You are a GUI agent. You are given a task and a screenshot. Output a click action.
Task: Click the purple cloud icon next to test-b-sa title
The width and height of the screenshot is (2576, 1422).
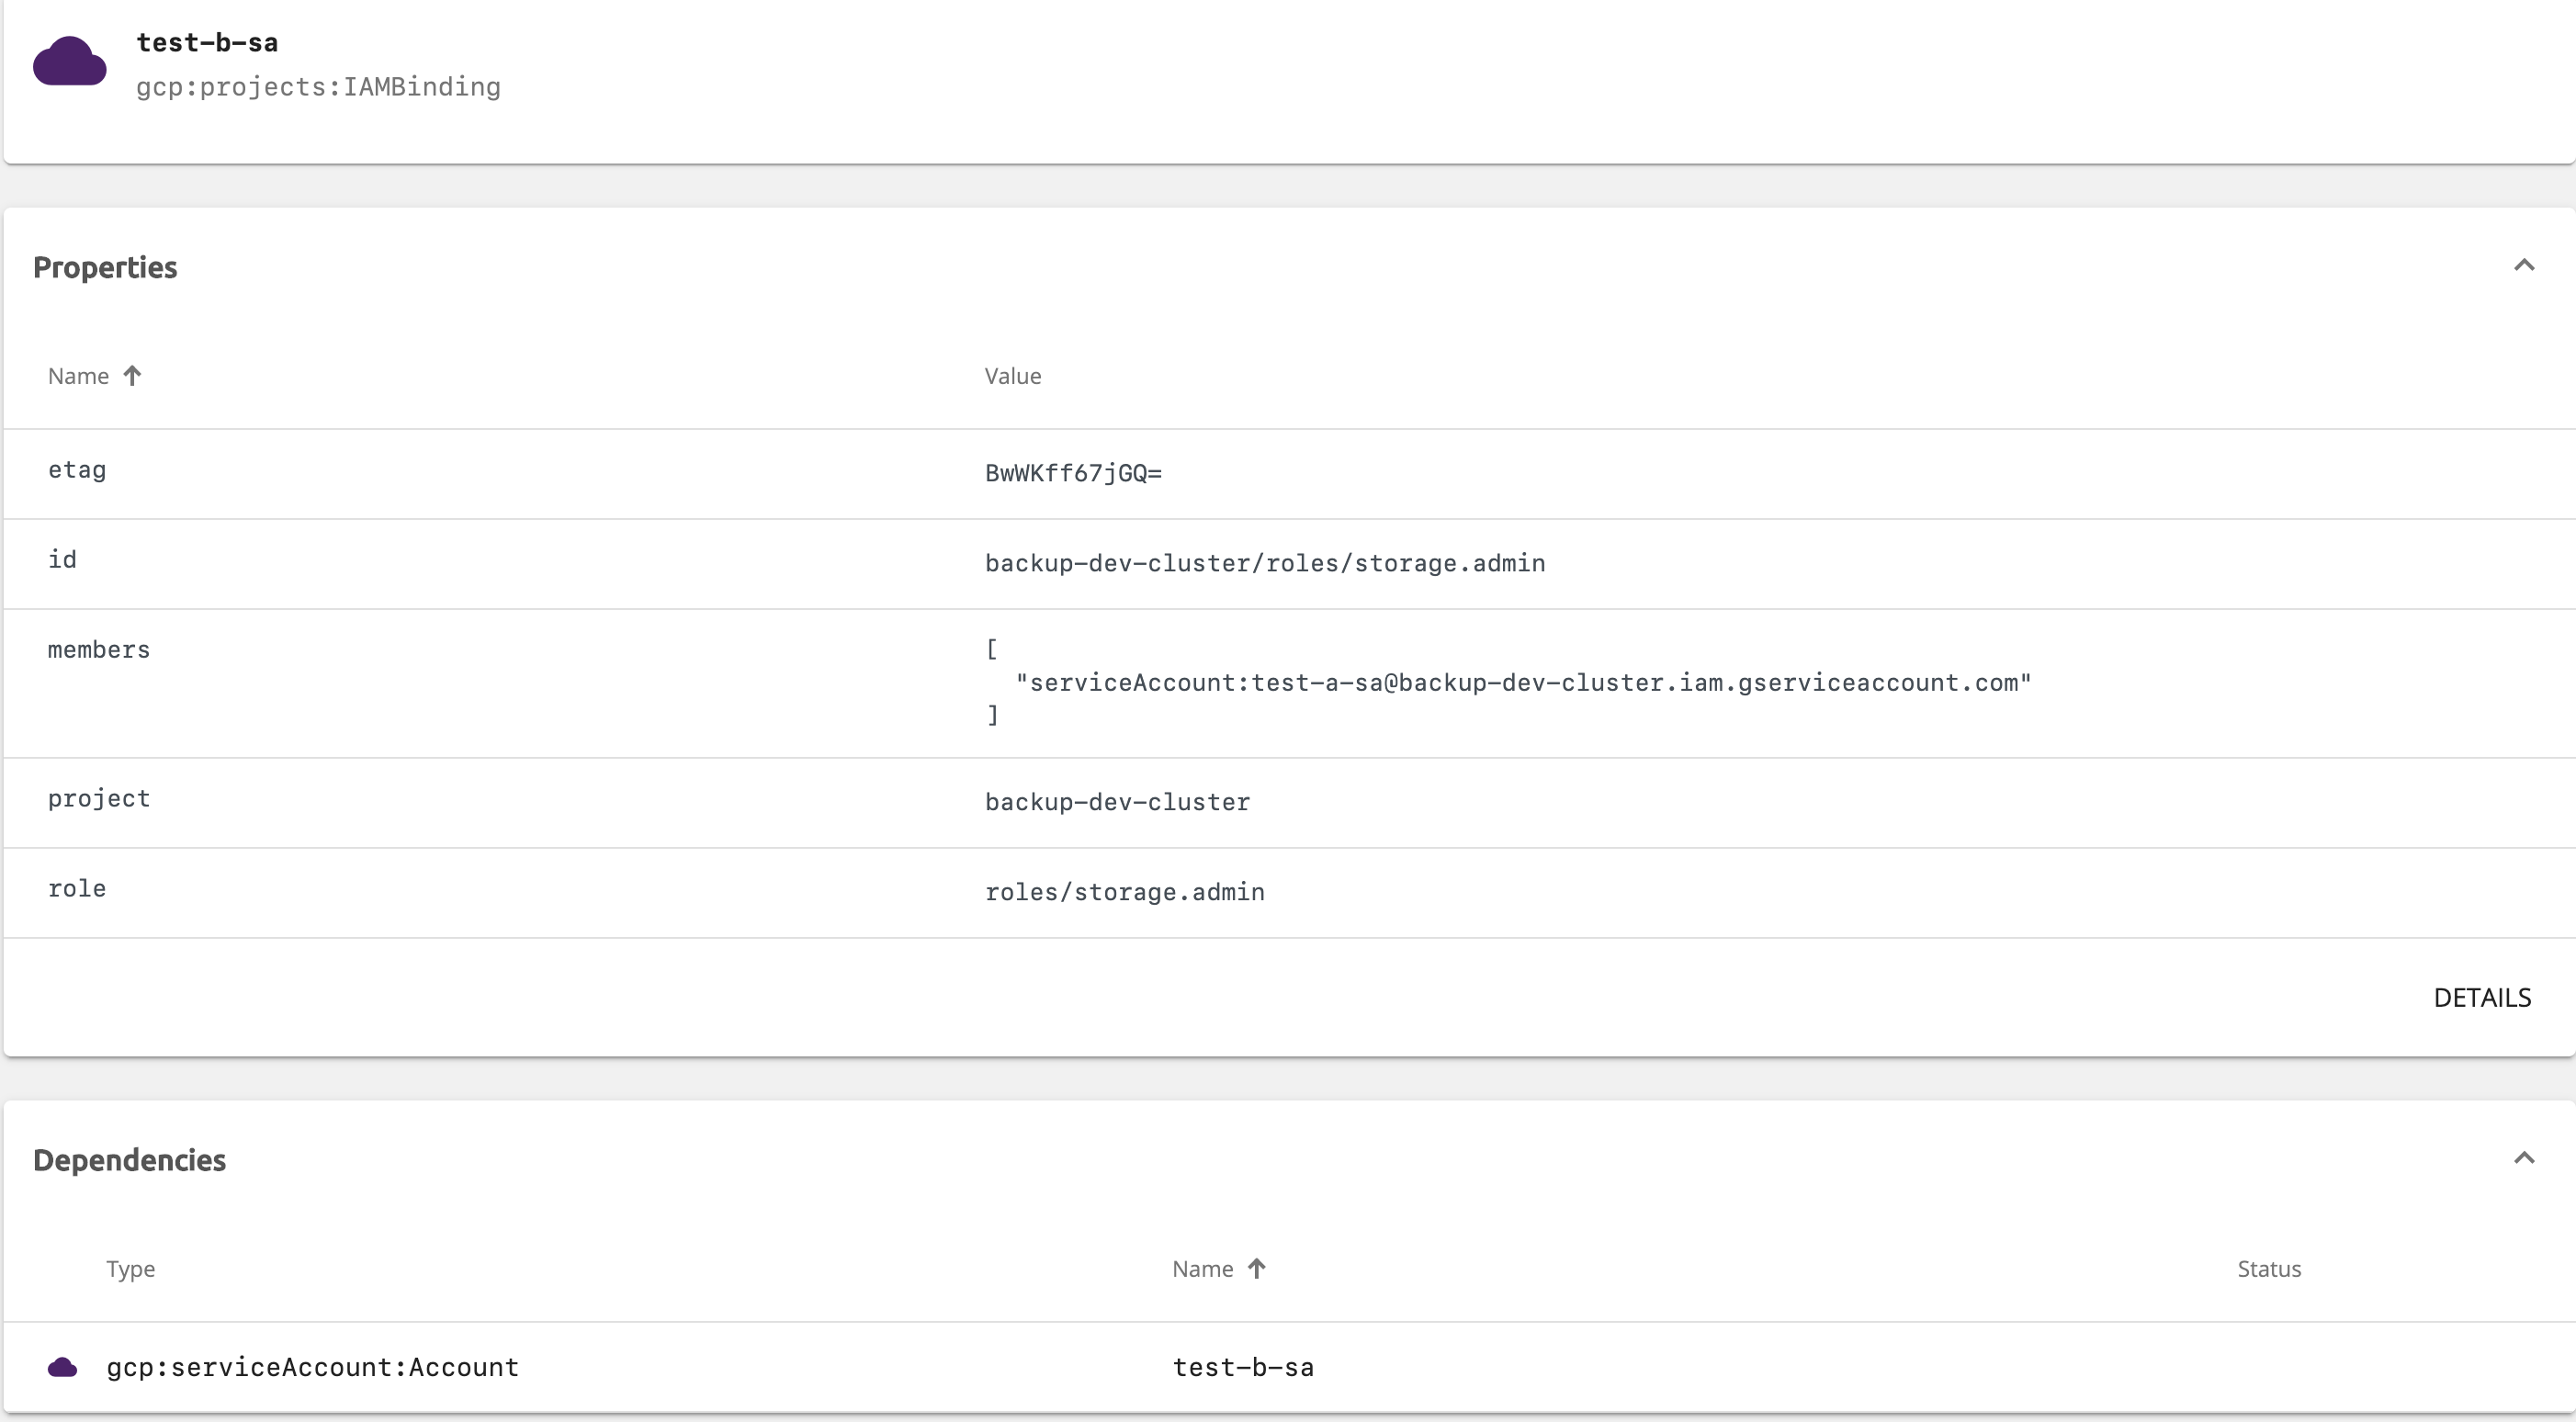coord(69,62)
